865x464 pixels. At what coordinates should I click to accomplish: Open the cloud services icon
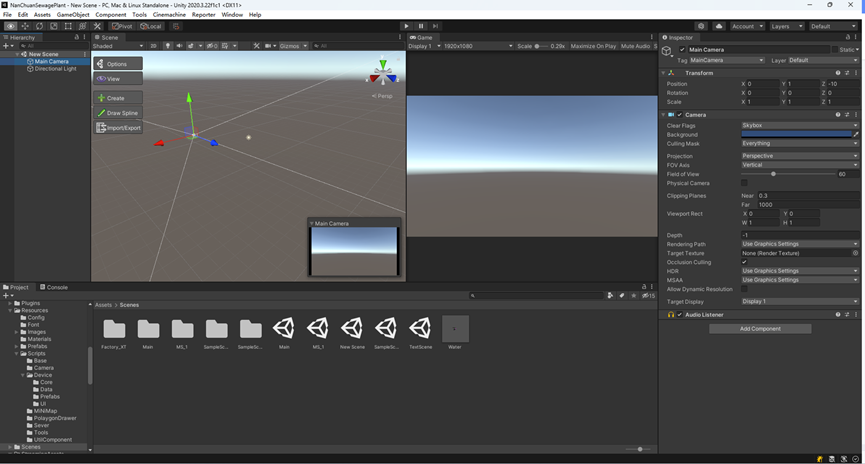720,26
